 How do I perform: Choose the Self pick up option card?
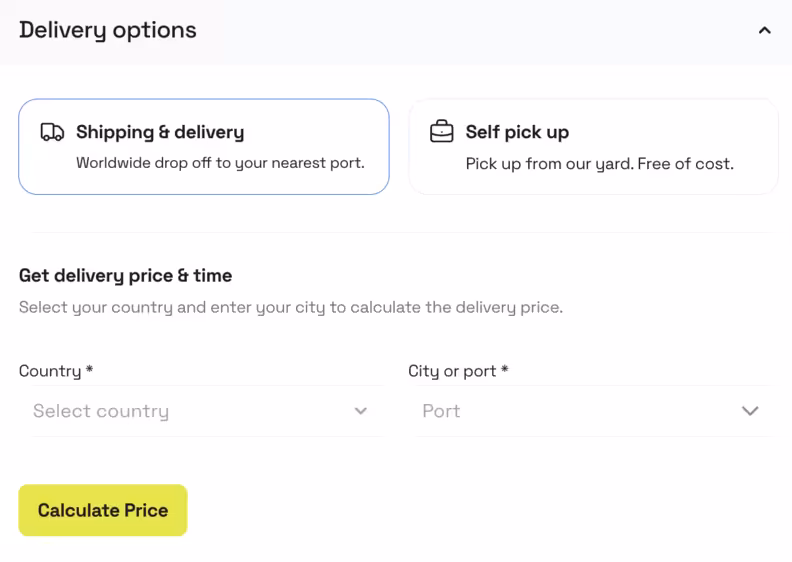[x=593, y=146]
